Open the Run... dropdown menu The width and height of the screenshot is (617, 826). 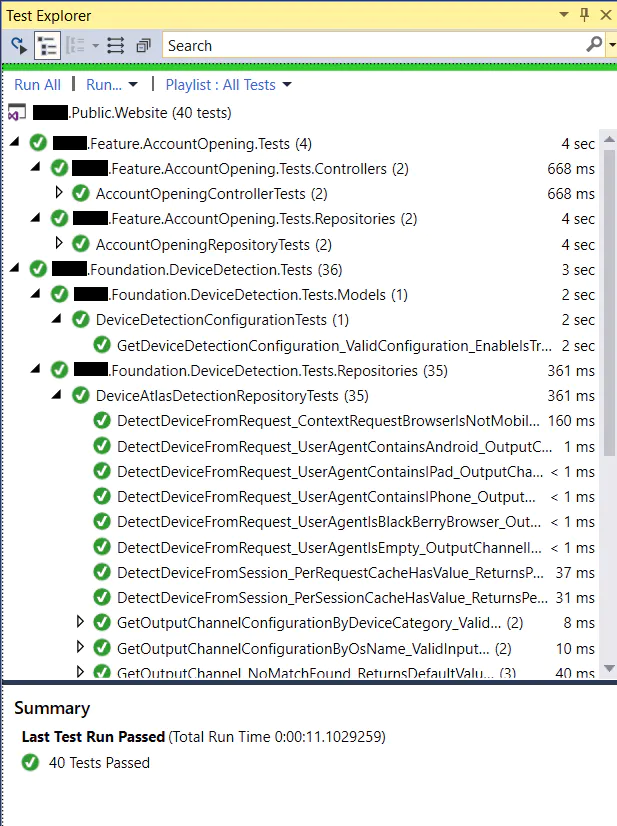click(112, 85)
